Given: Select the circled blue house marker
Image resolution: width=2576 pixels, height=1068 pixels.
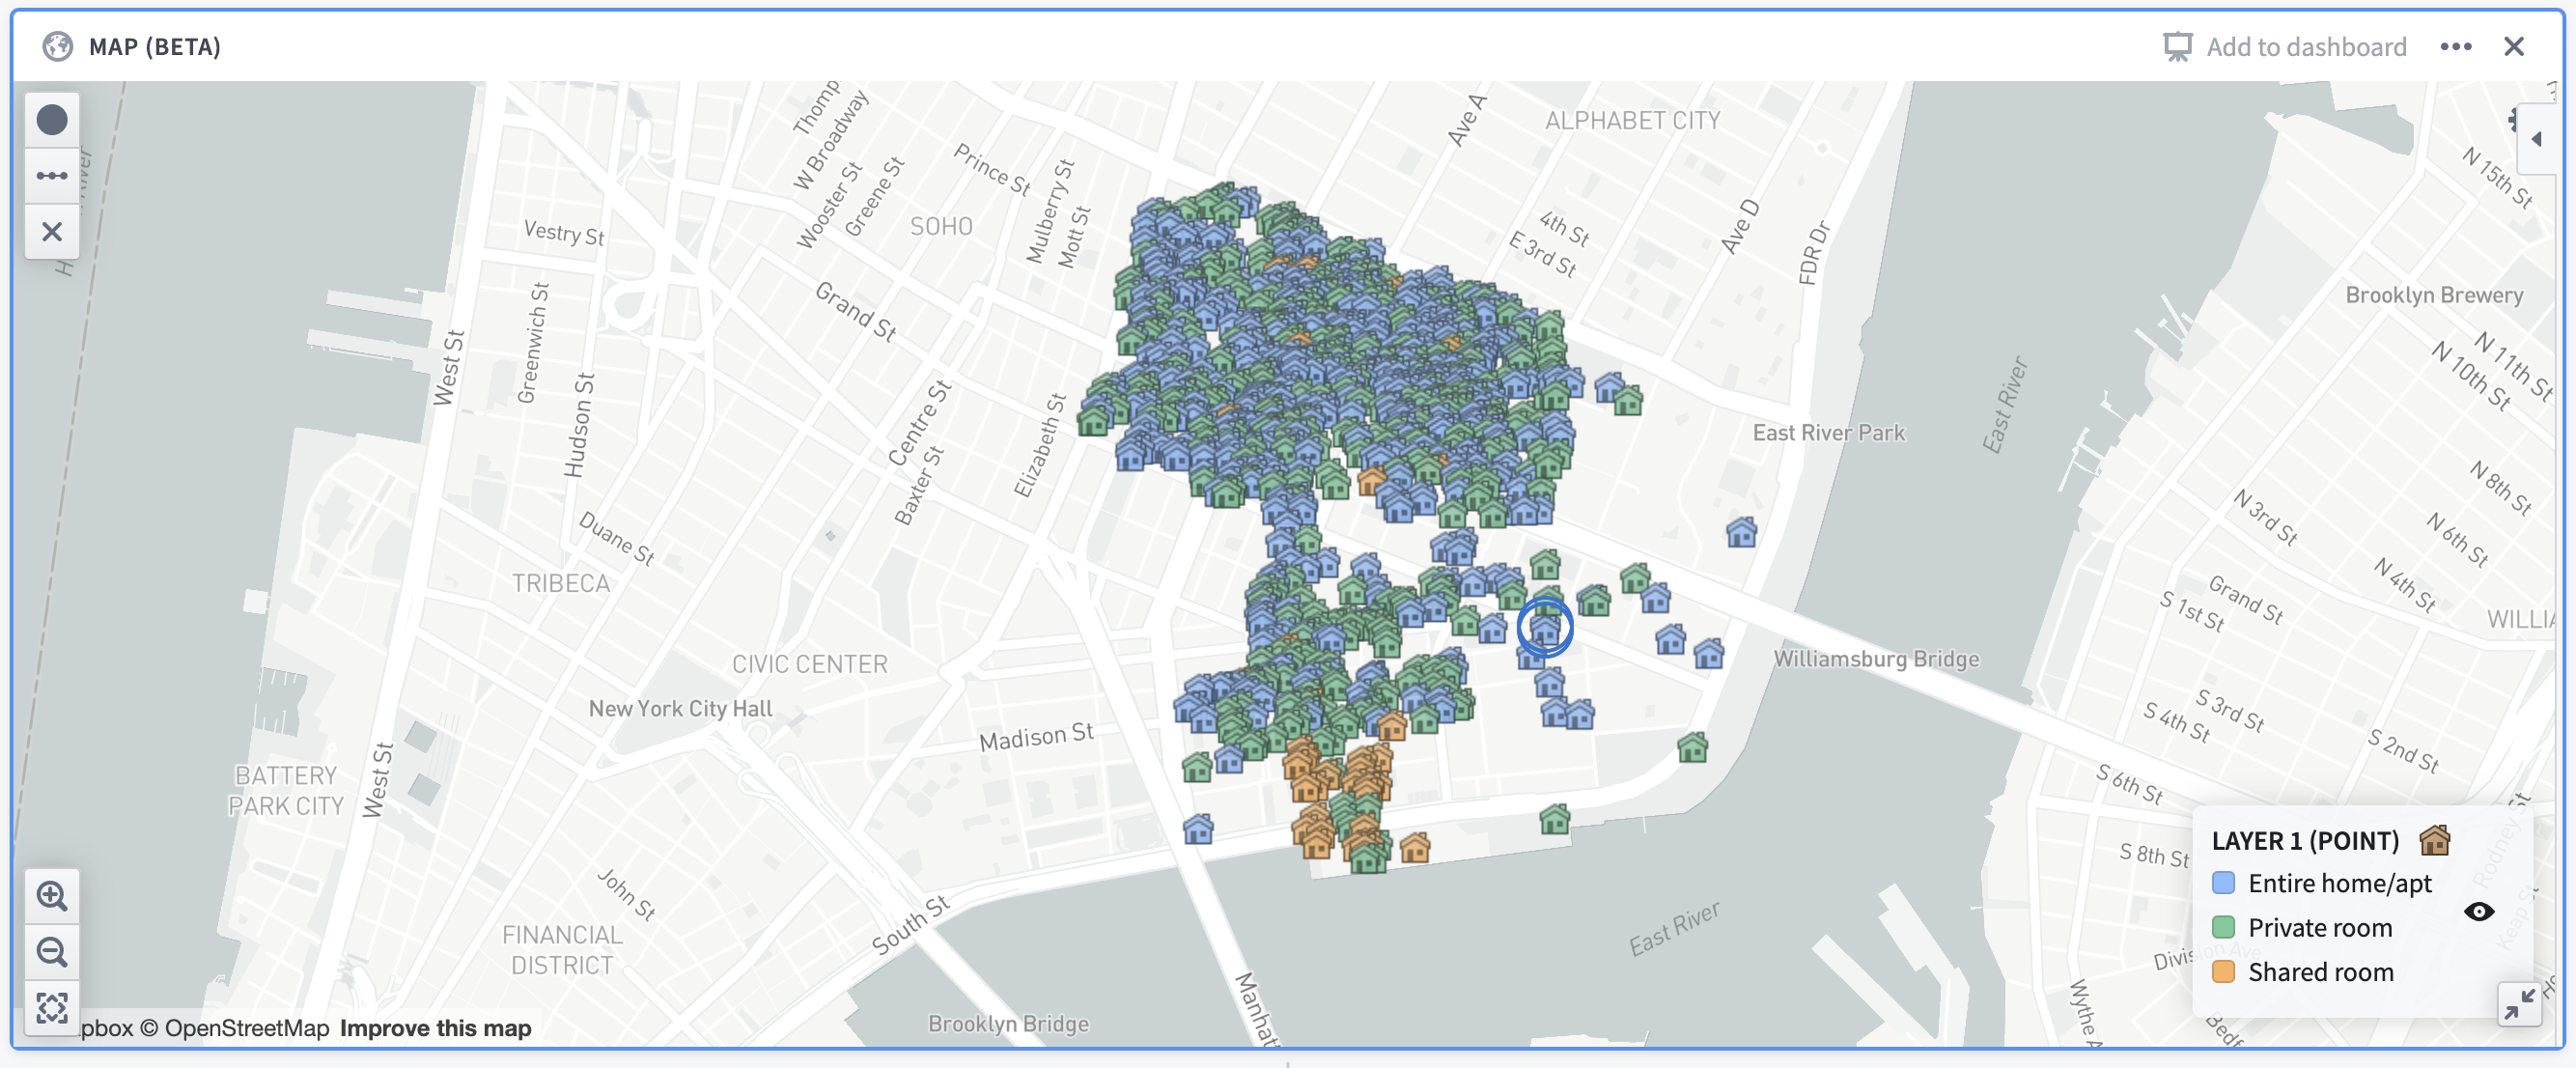Looking at the screenshot, I should 1545,628.
